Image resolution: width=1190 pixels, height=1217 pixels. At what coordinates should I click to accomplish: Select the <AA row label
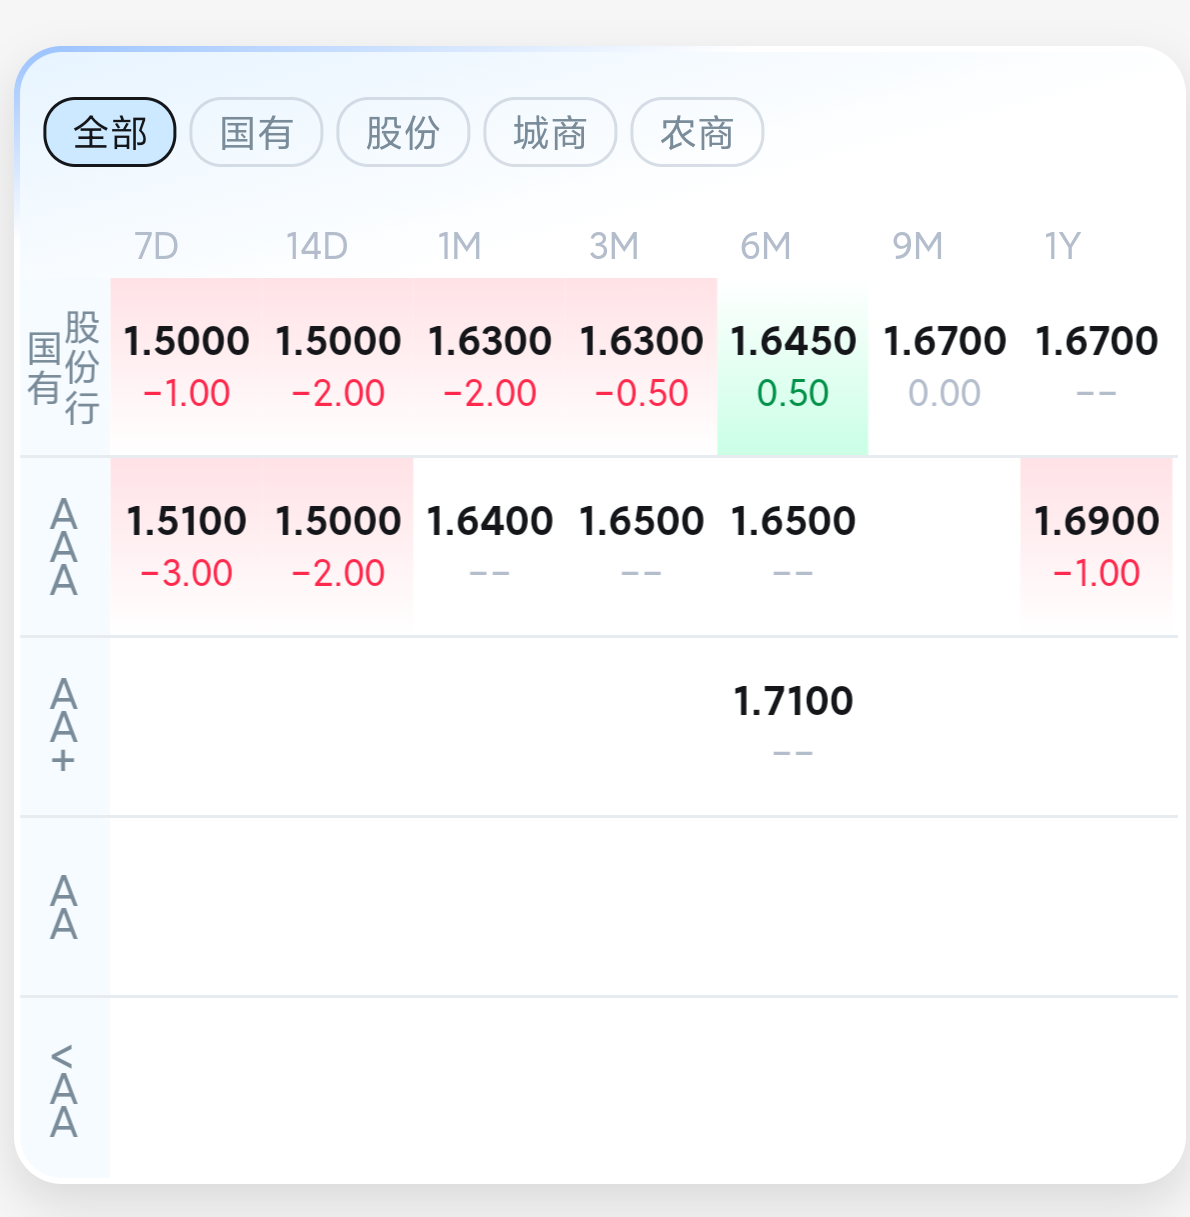point(64,1090)
